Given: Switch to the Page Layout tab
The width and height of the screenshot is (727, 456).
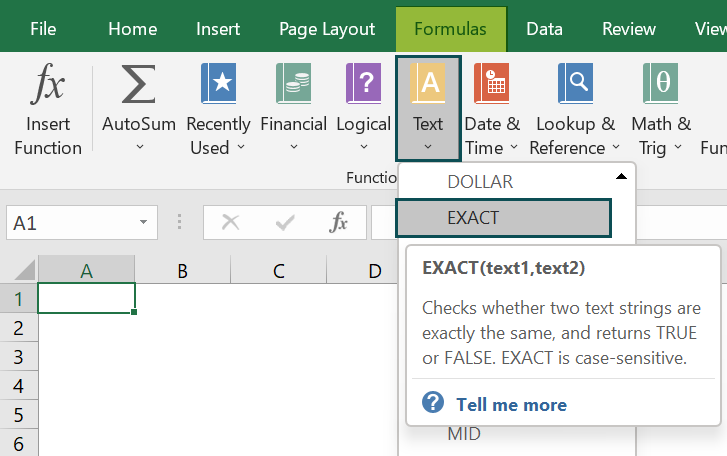Looking at the screenshot, I should click(327, 29).
